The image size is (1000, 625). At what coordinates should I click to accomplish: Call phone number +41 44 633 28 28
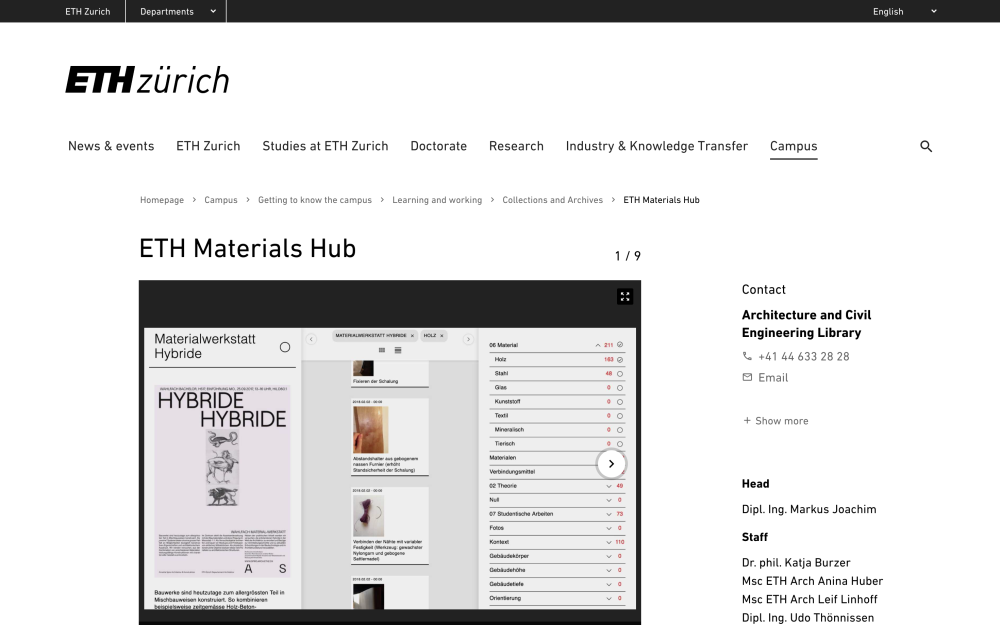(804, 357)
